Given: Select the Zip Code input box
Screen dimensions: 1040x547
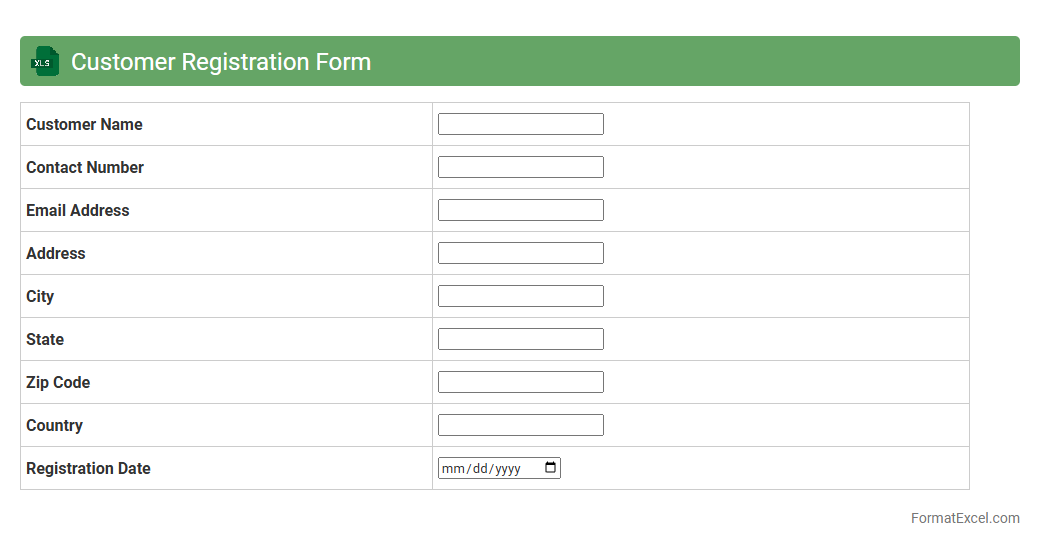Looking at the screenshot, I should (x=520, y=382).
